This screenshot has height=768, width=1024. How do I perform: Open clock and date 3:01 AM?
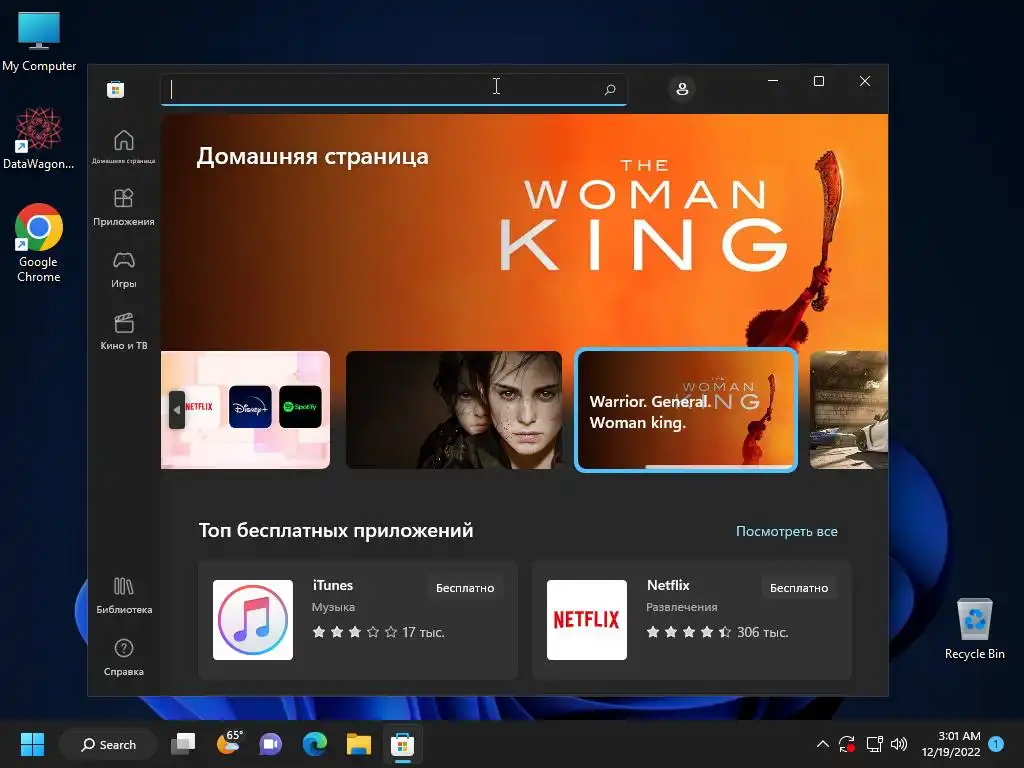pyautogui.click(x=951, y=744)
